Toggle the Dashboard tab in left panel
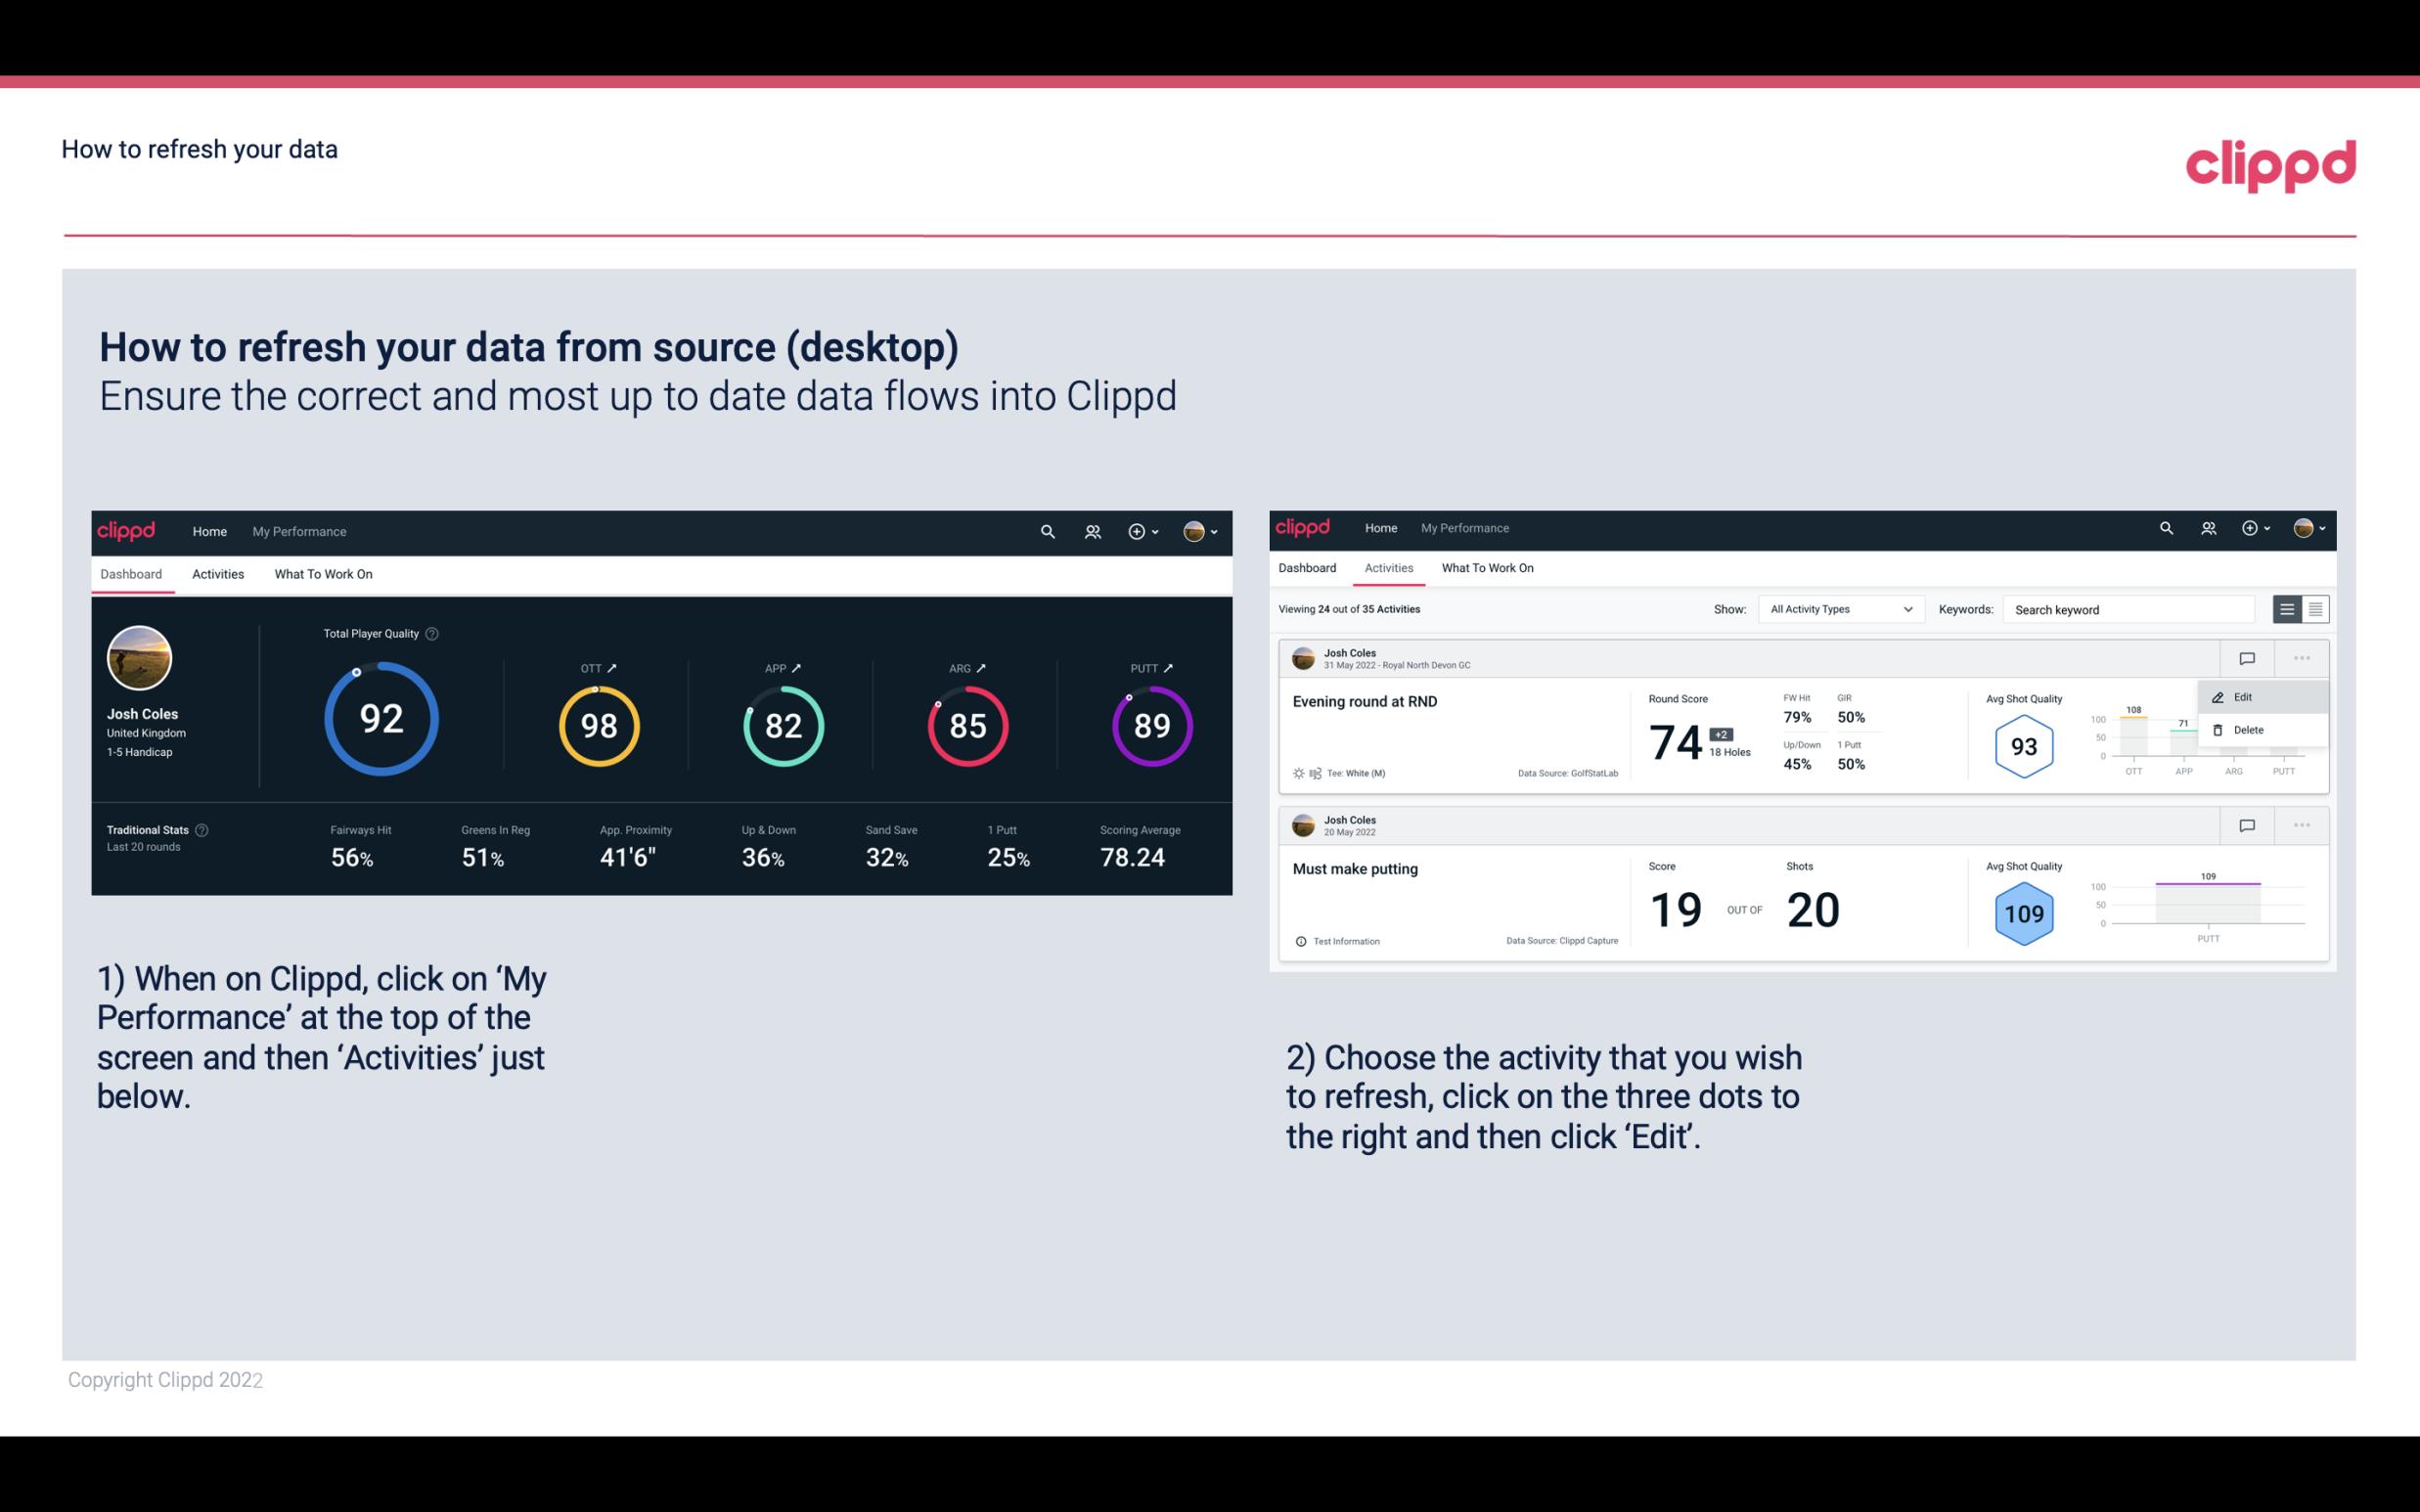2420x1512 pixels. (x=131, y=571)
